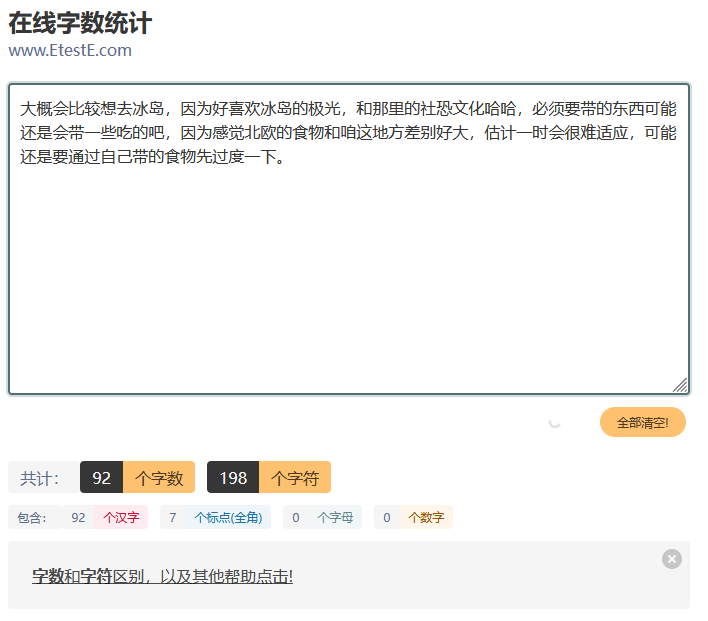Click the 全部清空! clear-all button

point(643,422)
